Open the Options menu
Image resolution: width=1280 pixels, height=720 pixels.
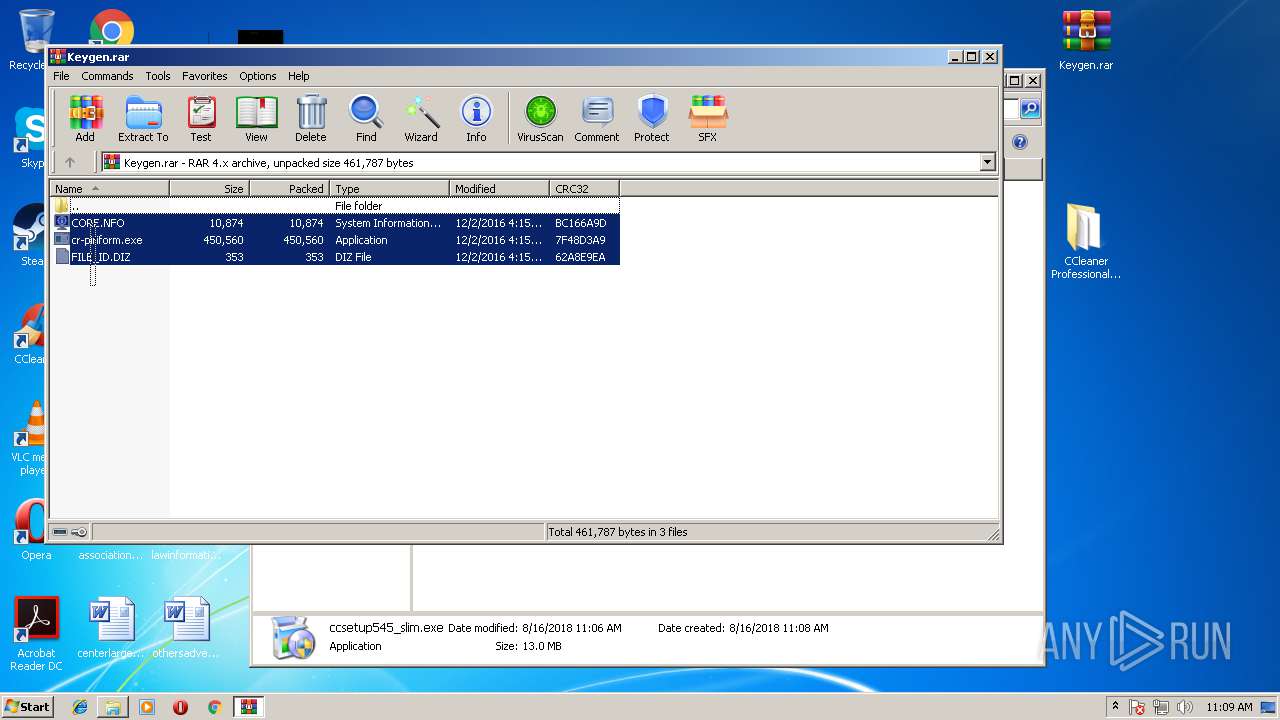257,76
